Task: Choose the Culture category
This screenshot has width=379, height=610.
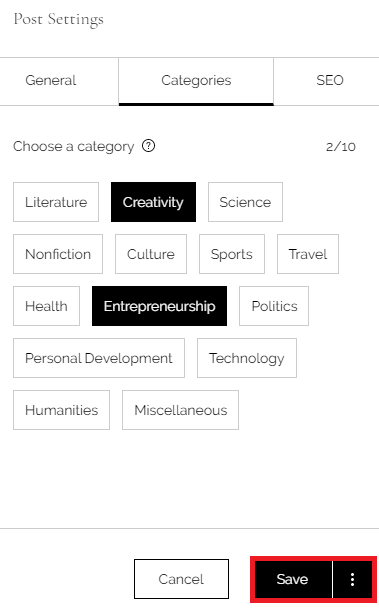Action: coord(151,254)
